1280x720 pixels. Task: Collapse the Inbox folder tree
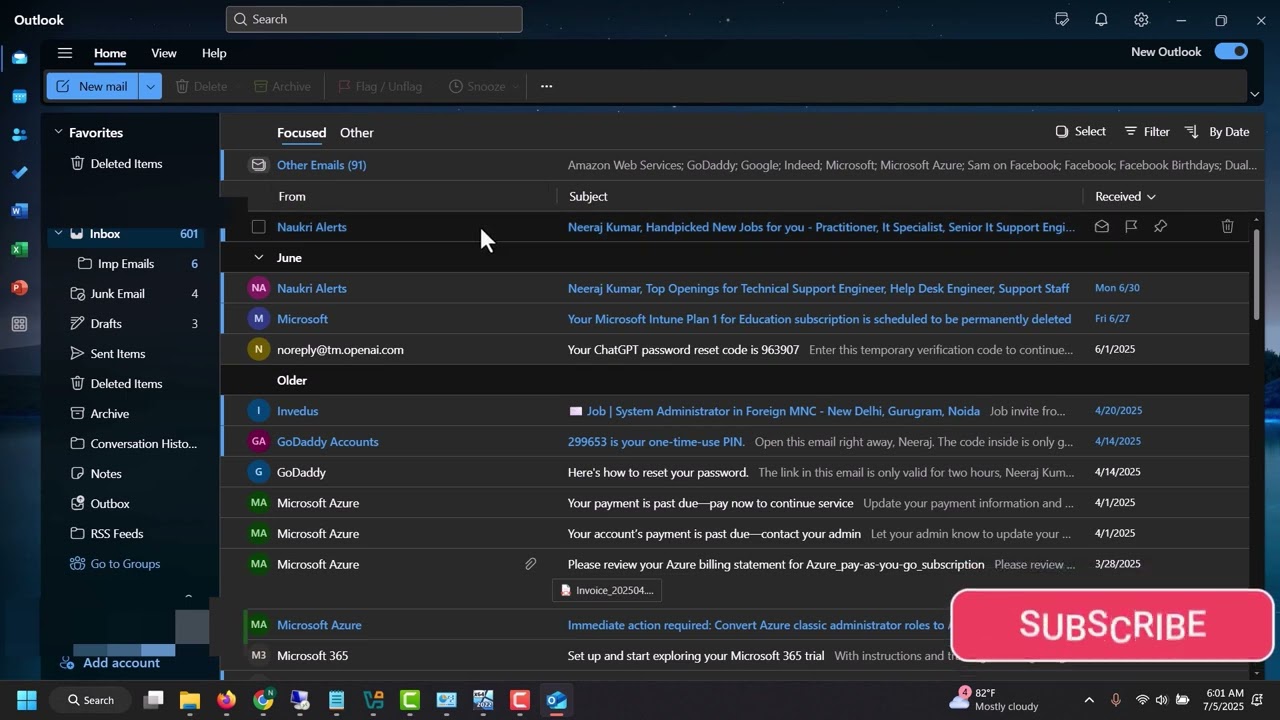coord(58,233)
